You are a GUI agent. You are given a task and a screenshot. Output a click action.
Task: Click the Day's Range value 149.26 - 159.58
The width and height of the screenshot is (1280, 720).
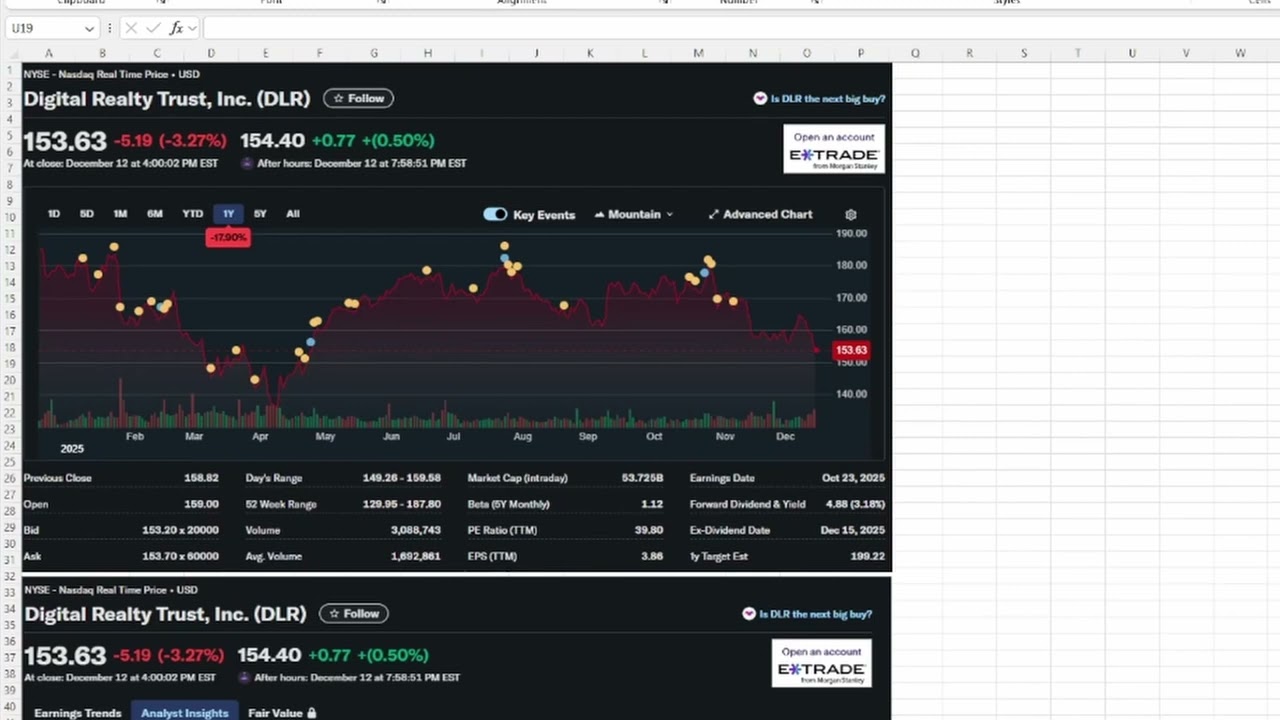tap(402, 478)
